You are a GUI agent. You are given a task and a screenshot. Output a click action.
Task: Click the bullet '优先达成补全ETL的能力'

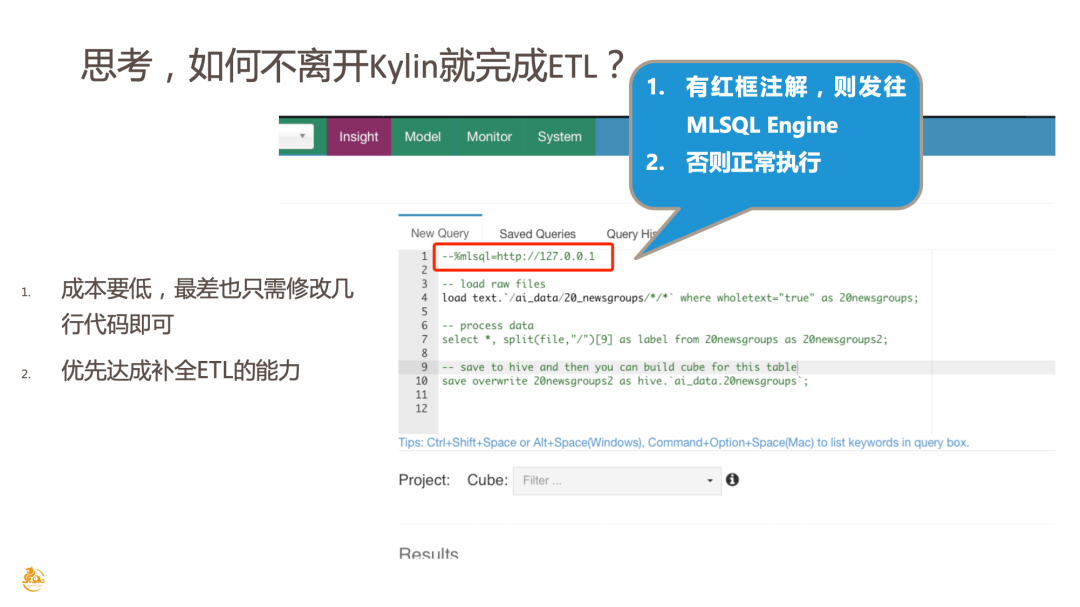[x=180, y=371]
